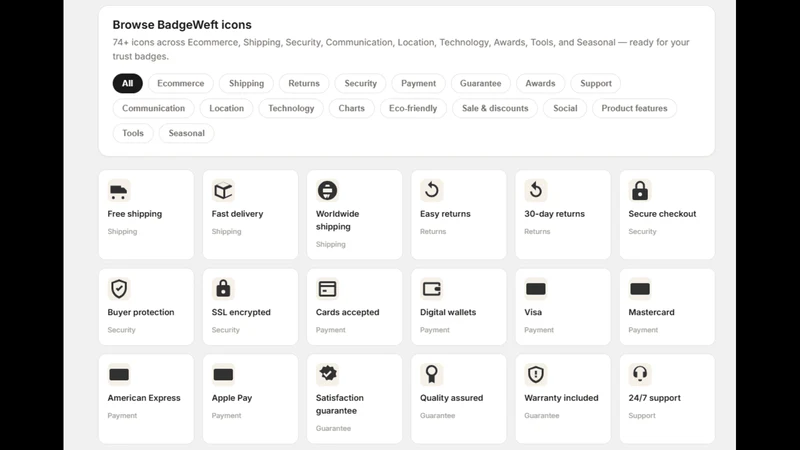The height and width of the screenshot is (450, 800).
Task: Select the Payment filter chip
Action: coord(418,83)
